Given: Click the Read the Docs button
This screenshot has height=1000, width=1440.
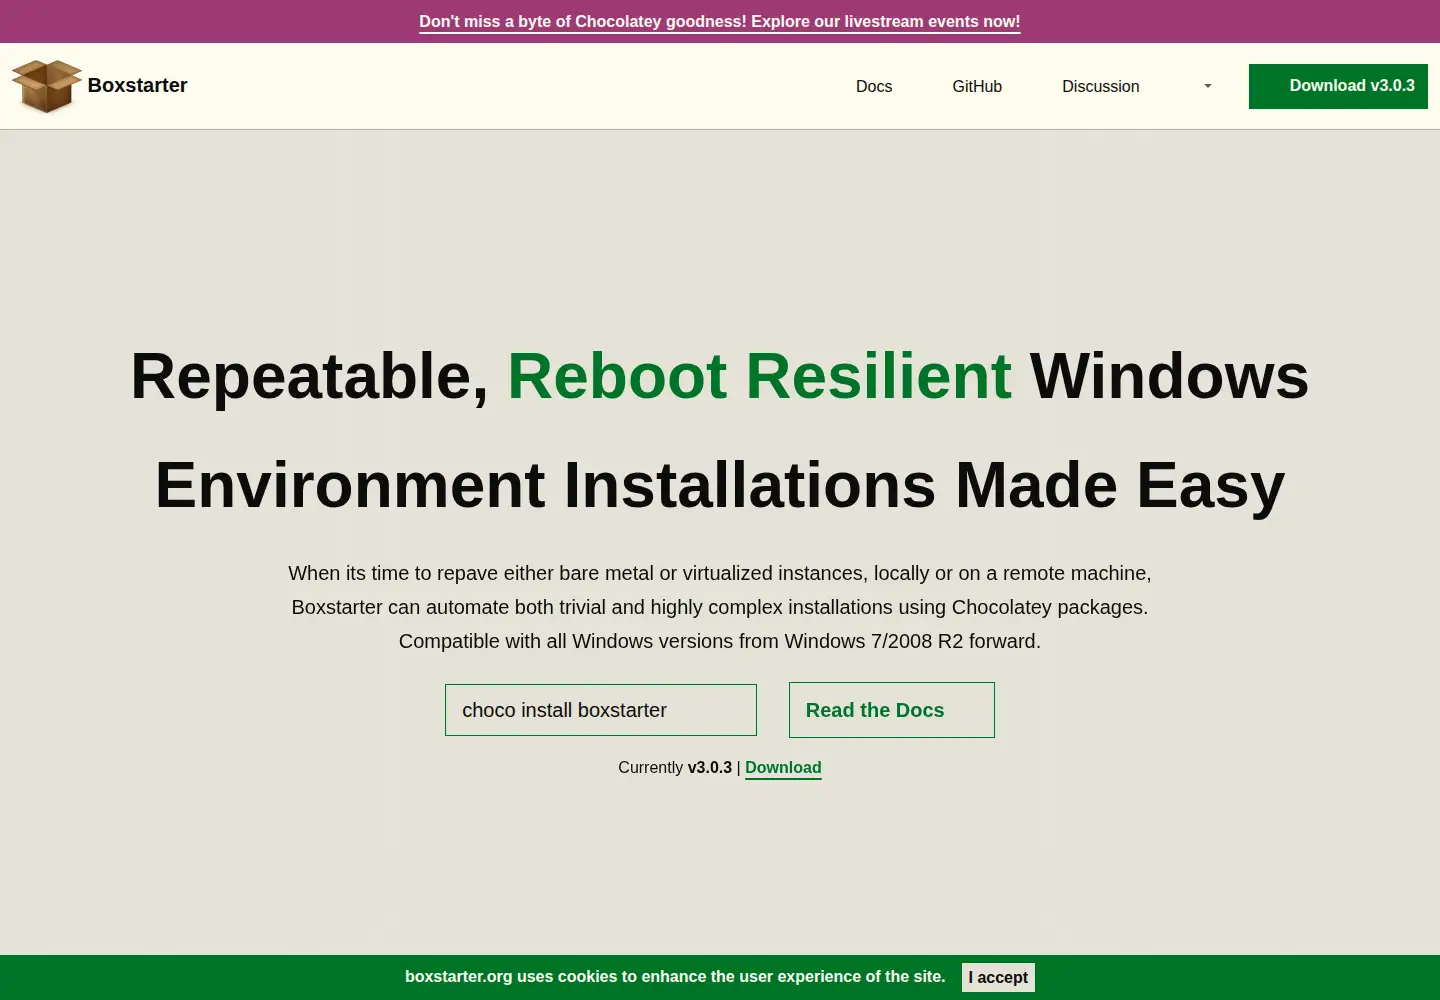Looking at the screenshot, I should (x=892, y=710).
